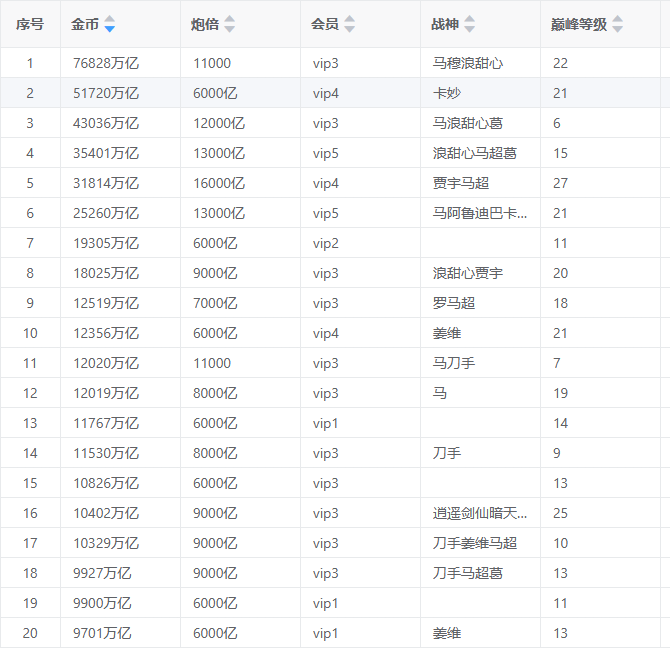This screenshot has width=670, height=658.
Task: Click row number 20 in 序号 column
Action: click(30, 633)
